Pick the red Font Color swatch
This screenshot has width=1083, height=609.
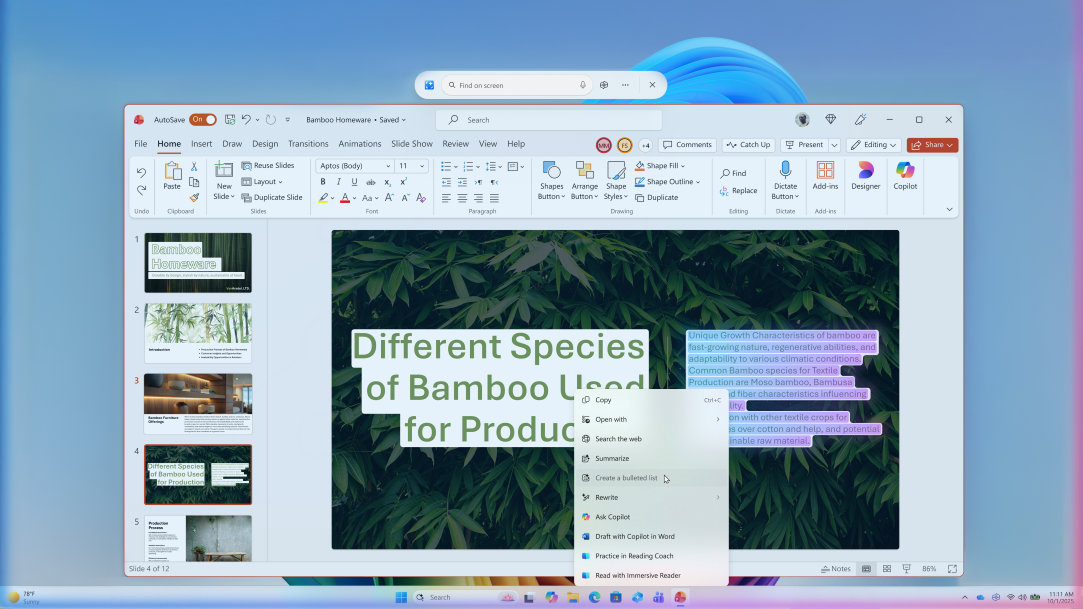(x=345, y=199)
